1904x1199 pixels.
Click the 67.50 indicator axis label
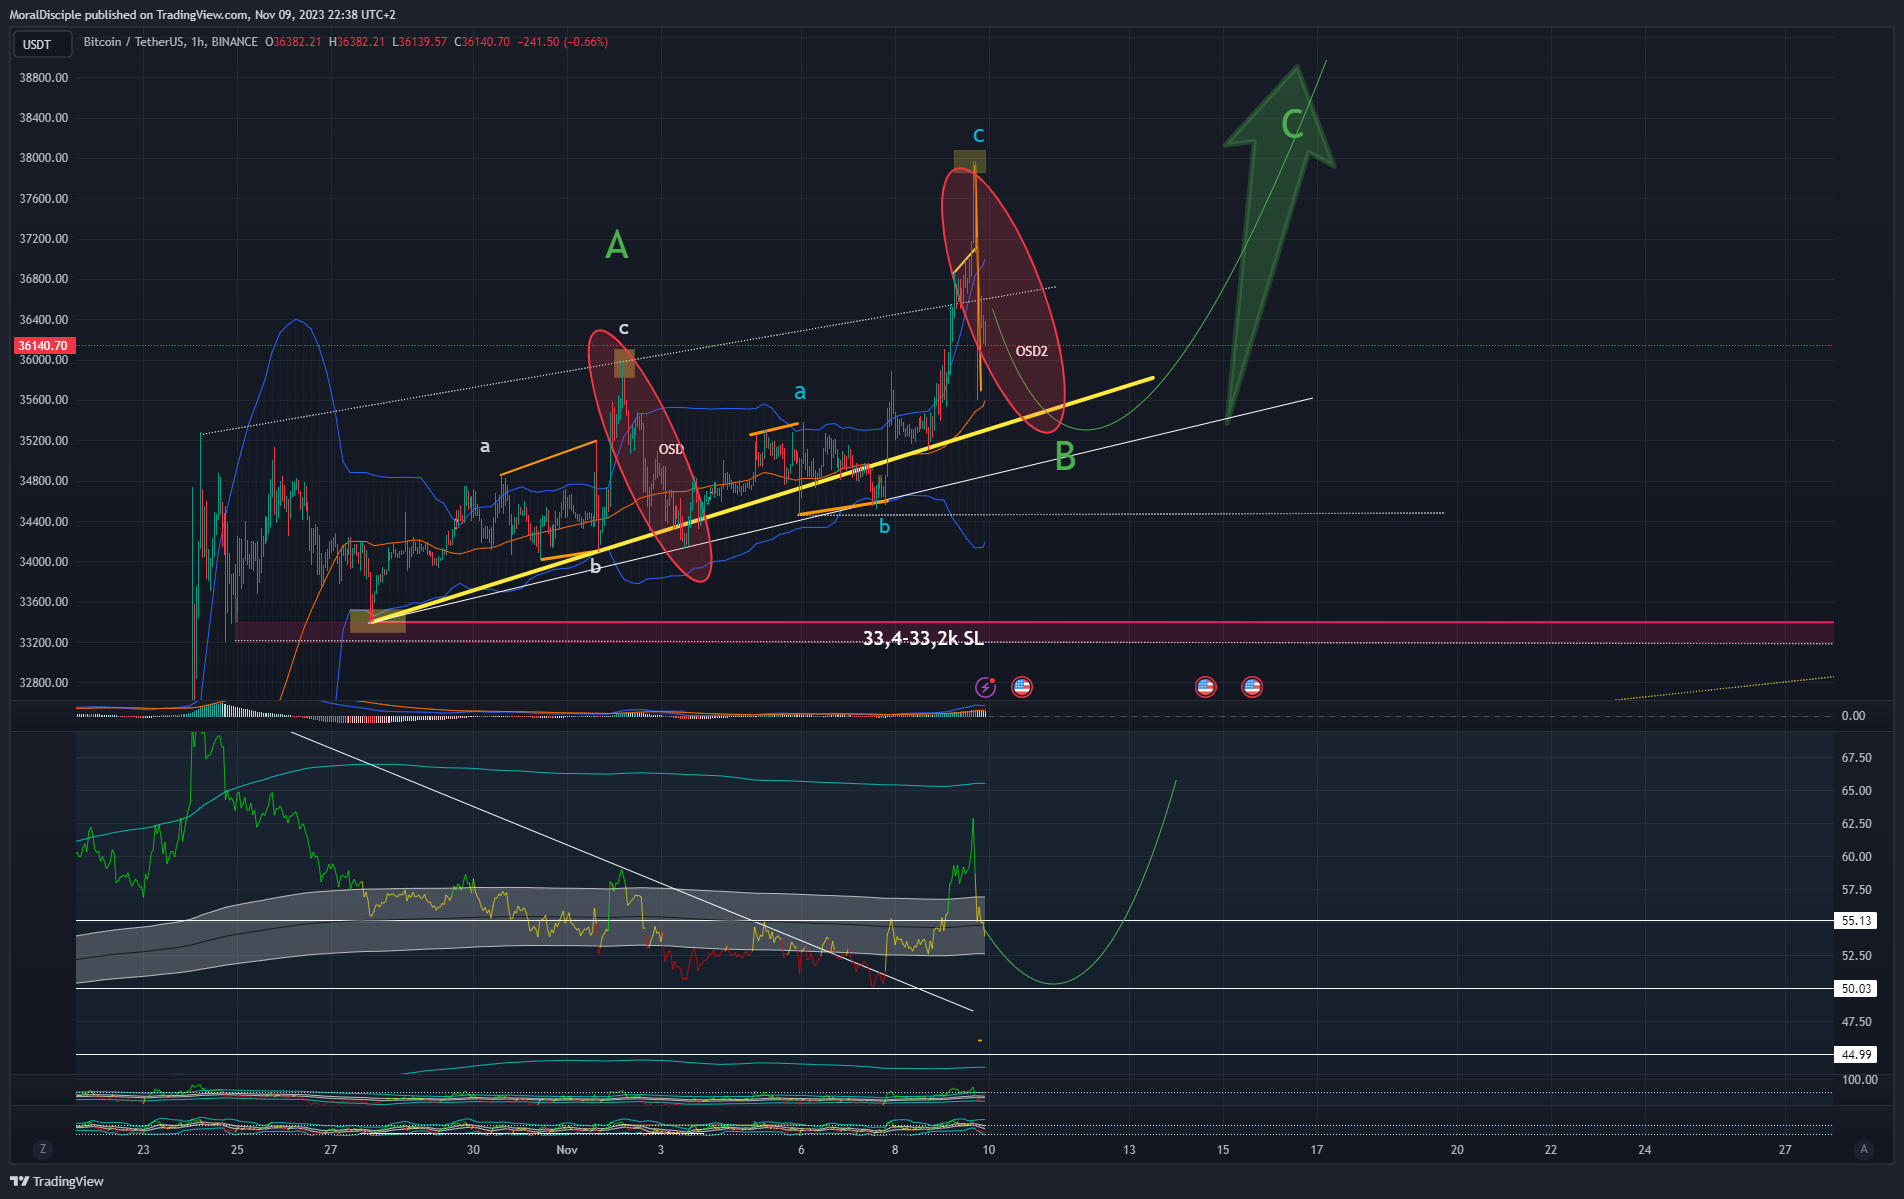tap(1856, 758)
